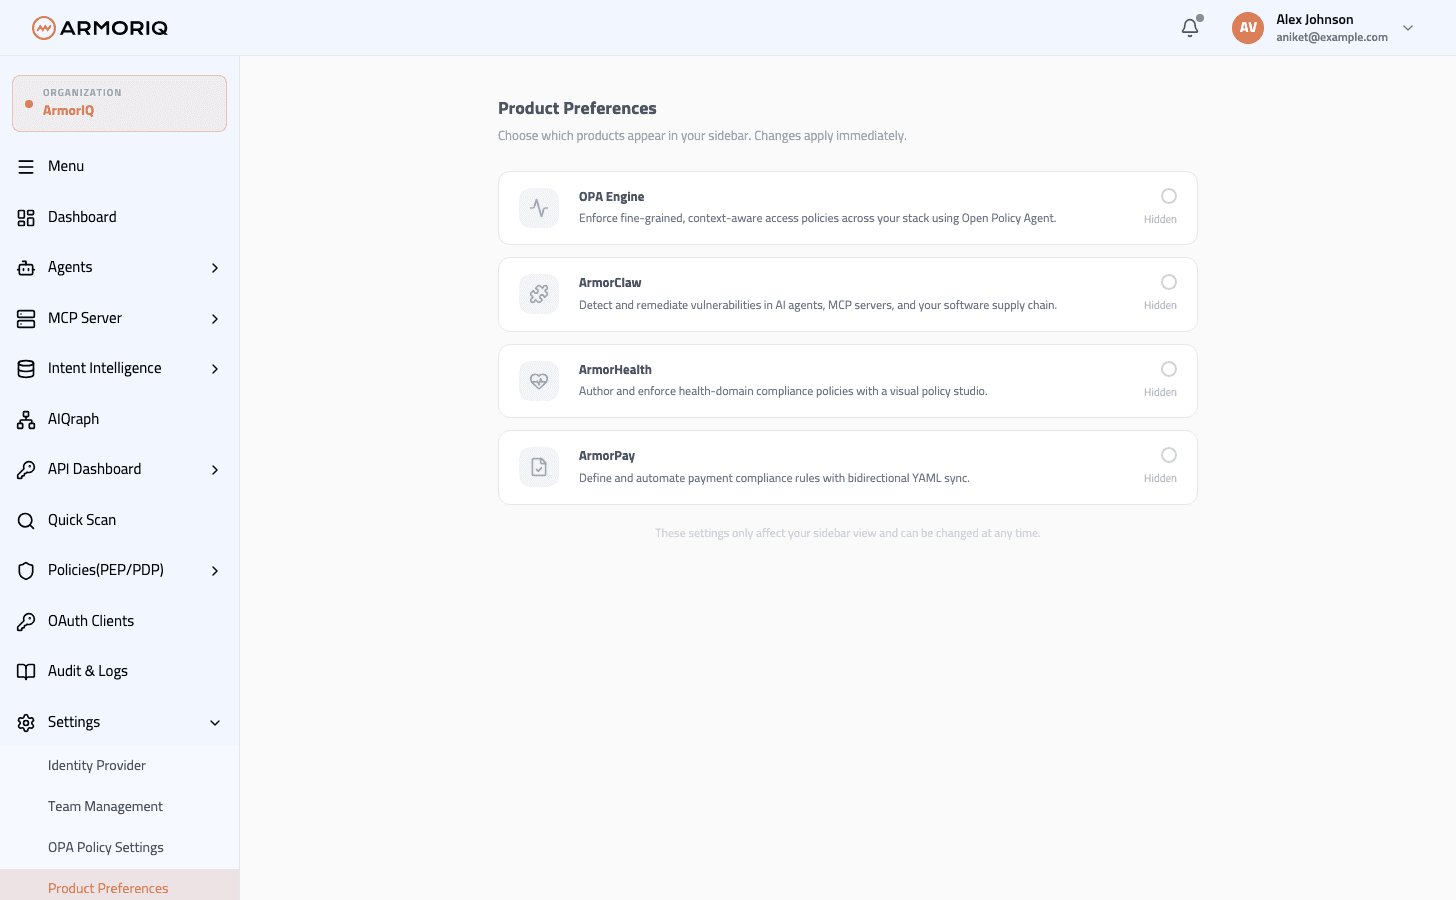Click the ArmorClaw puzzle icon

click(539, 294)
